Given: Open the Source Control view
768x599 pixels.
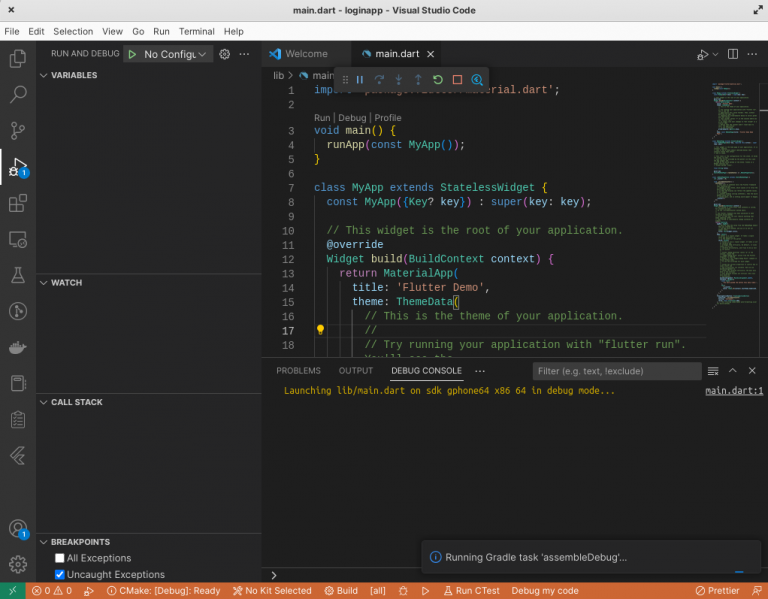Looking at the screenshot, I should (x=17, y=130).
